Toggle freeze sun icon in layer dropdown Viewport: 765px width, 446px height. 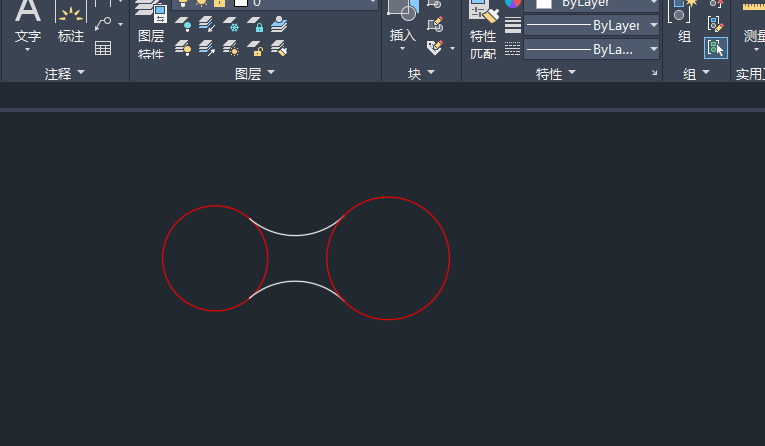201,3
